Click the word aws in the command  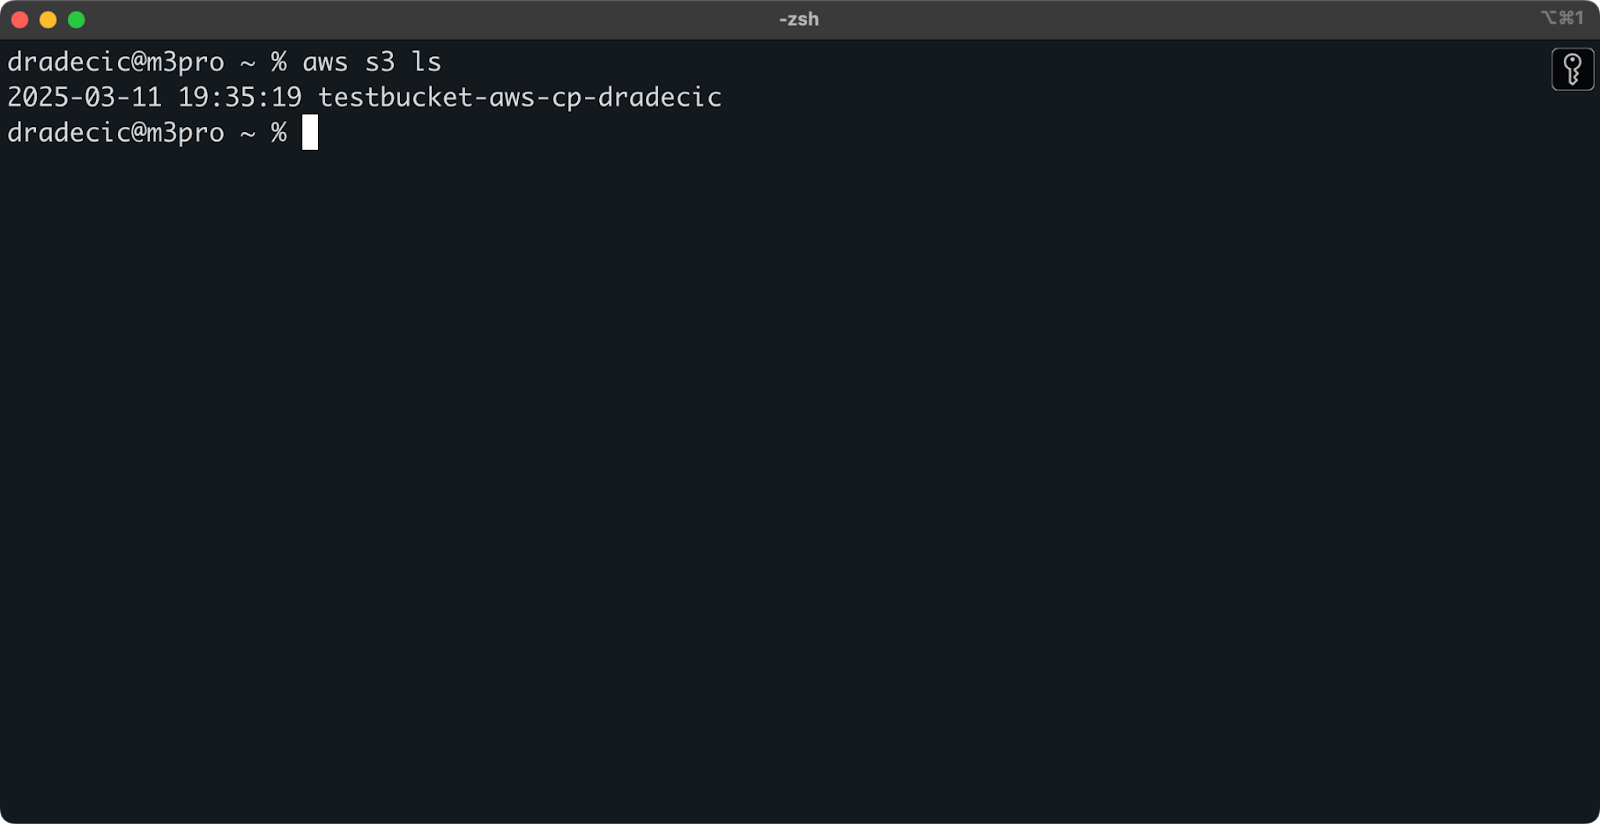(x=325, y=63)
